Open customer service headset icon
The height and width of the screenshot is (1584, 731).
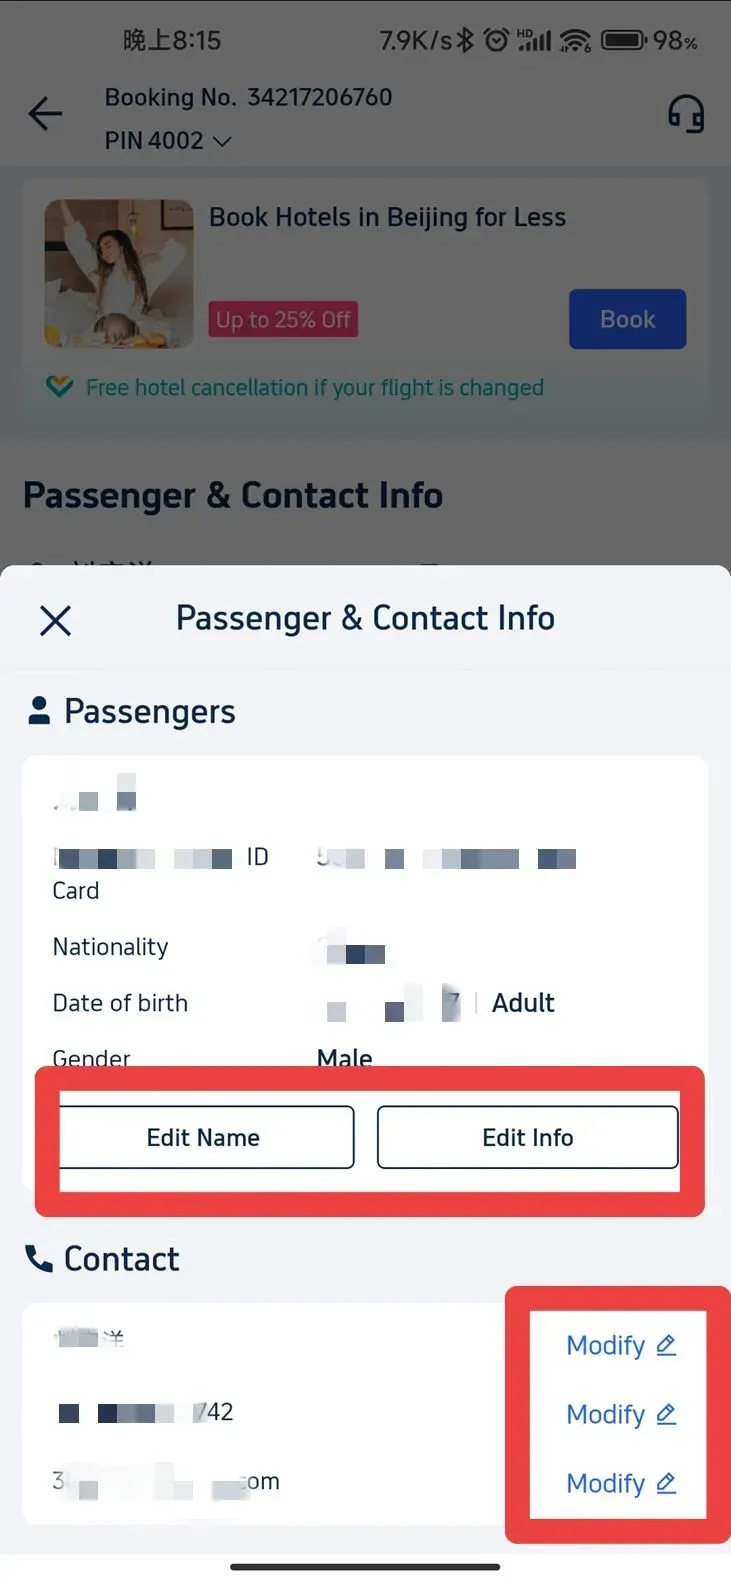pos(686,114)
